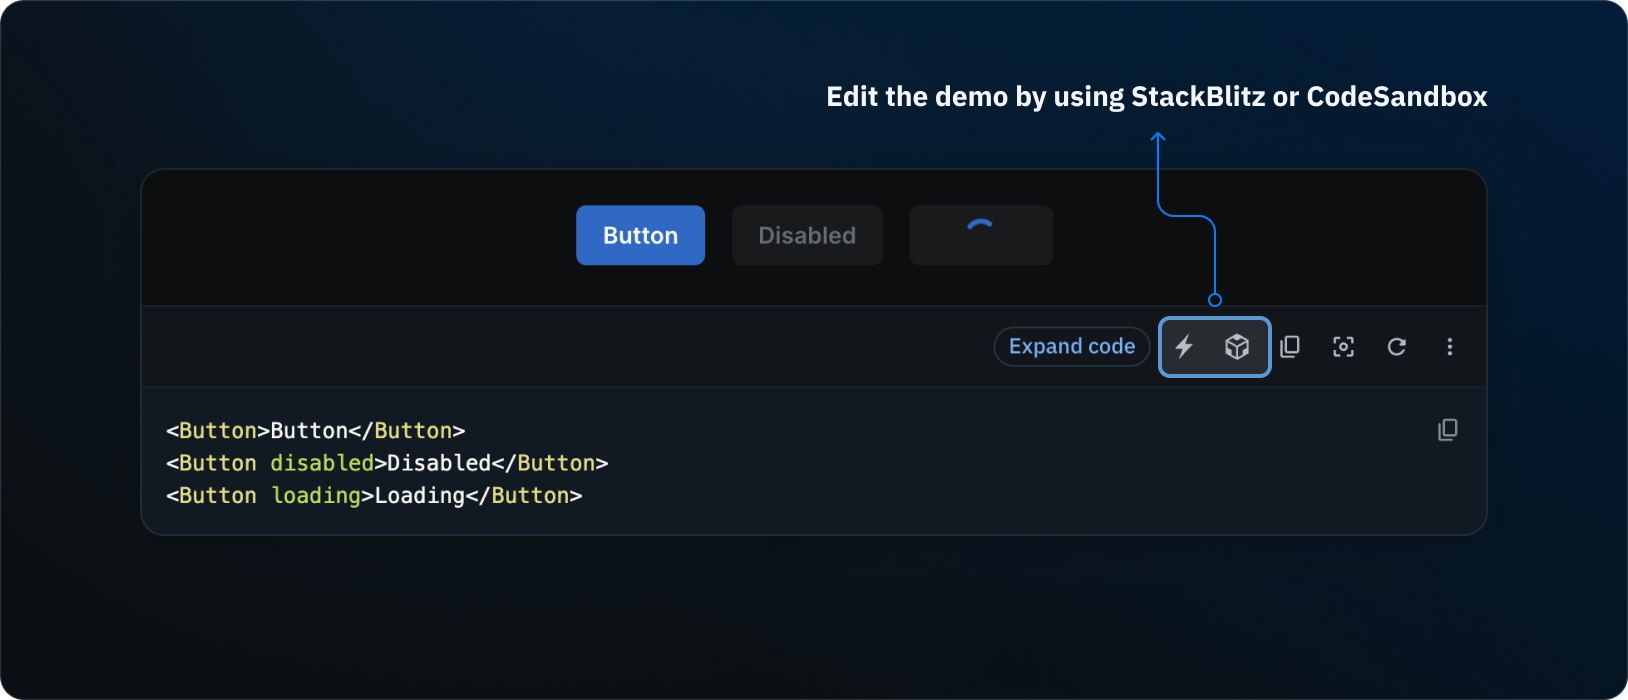Click the greyed-out Disabled button
This screenshot has width=1628, height=700.
pyautogui.click(x=807, y=235)
